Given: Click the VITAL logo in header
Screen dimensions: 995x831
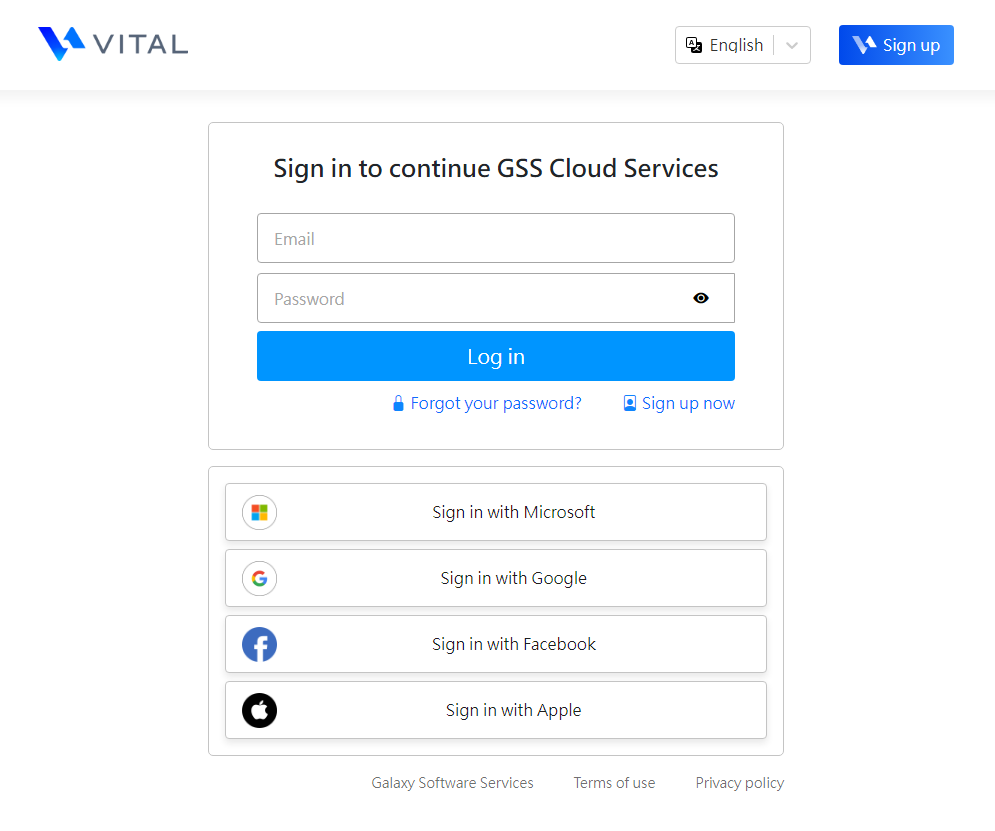Looking at the screenshot, I should [x=113, y=44].
